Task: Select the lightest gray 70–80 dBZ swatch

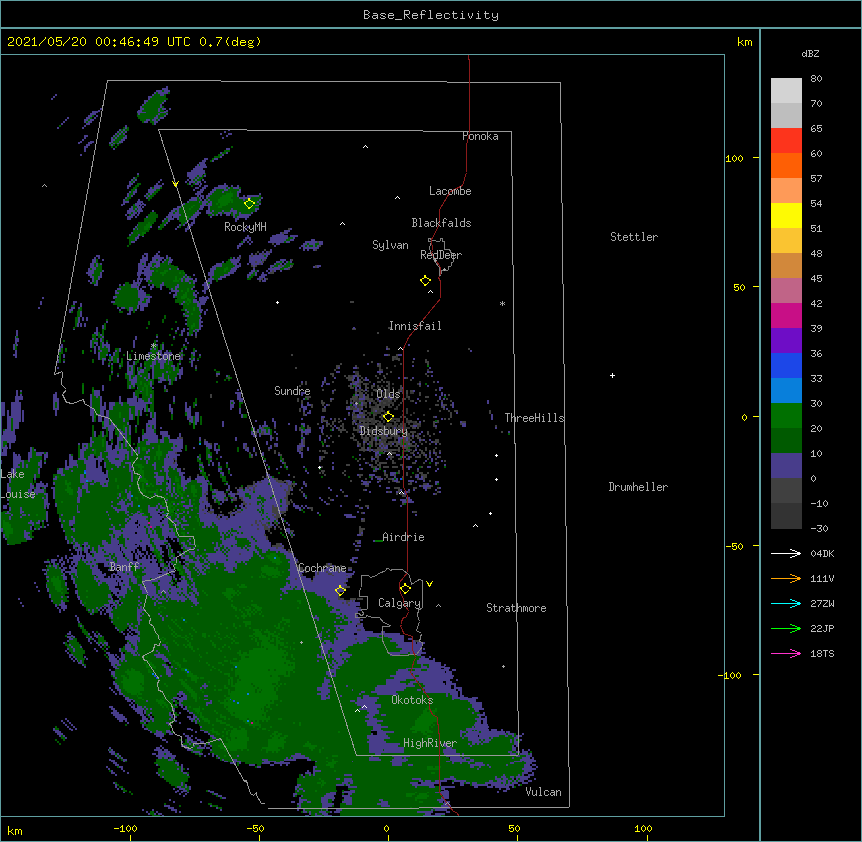Action: (x=786, y=91)
